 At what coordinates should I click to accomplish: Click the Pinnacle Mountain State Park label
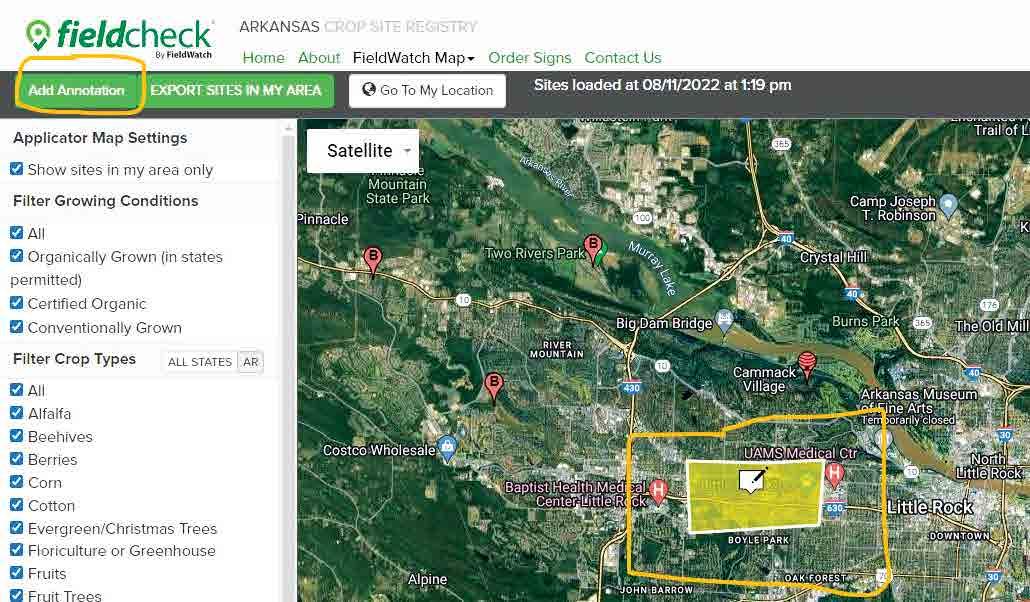click(x=398, y=185)
